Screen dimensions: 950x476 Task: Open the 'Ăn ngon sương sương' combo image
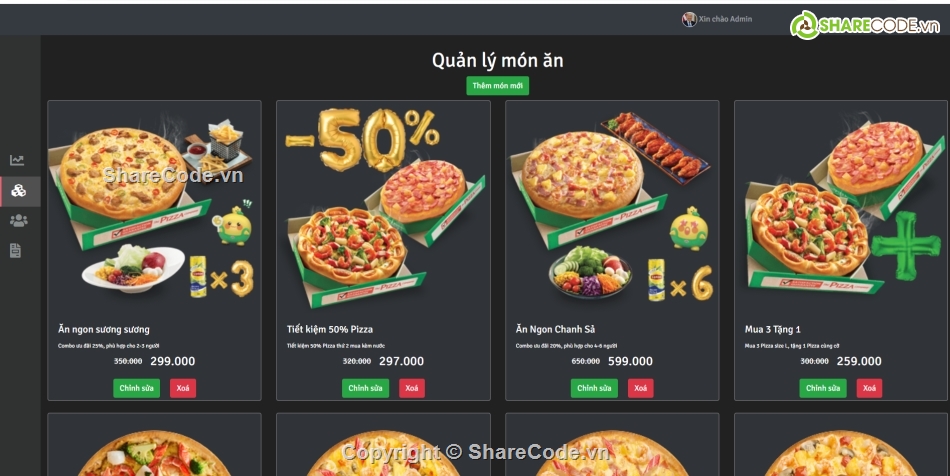pos(154,208)
